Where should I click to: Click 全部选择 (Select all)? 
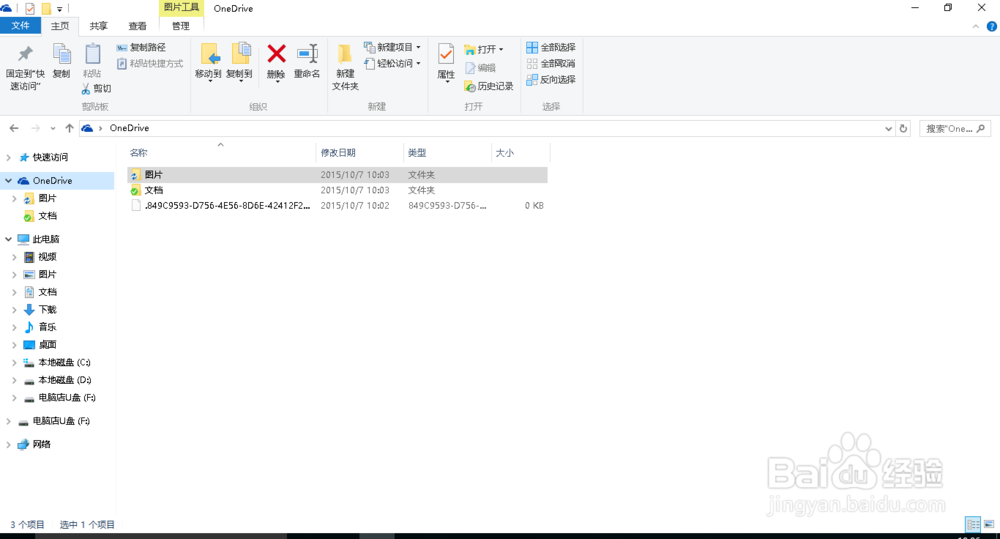click(551, 47)
